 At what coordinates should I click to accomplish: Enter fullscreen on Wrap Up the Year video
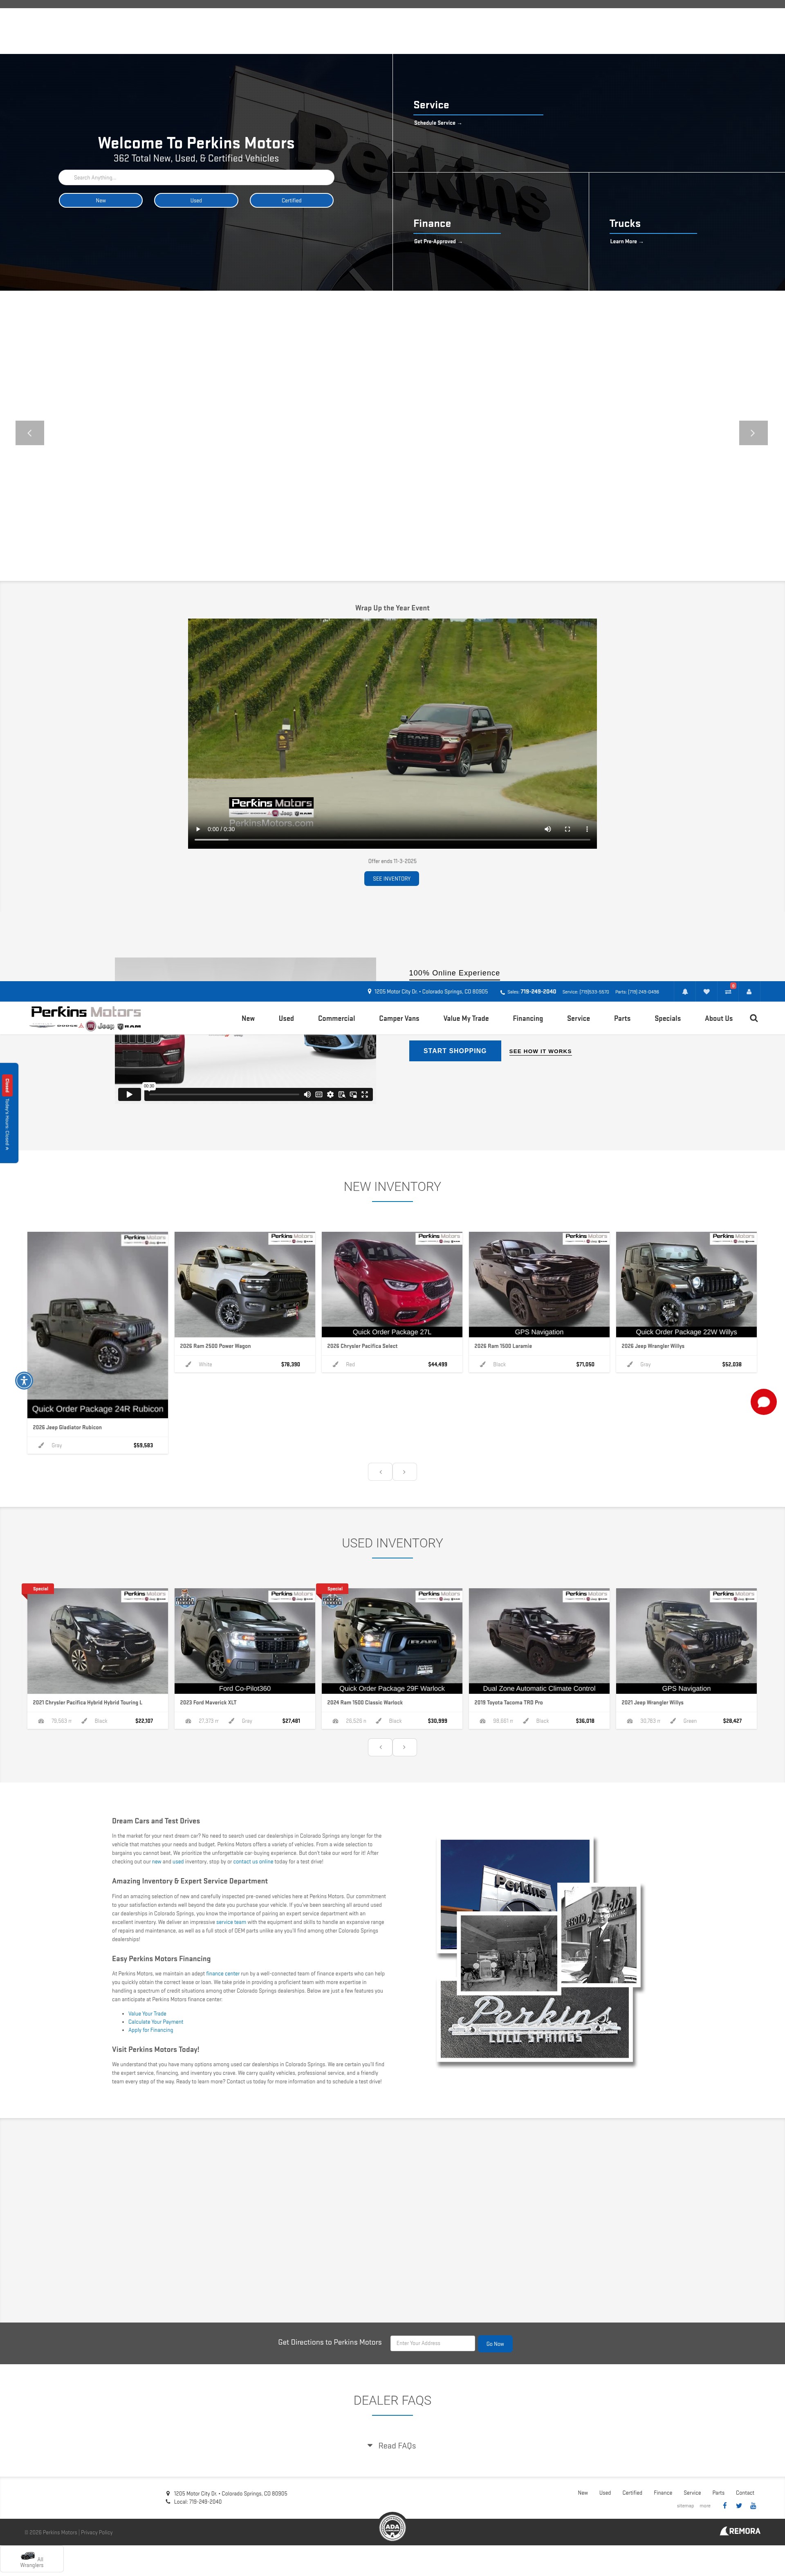[567, 829]
